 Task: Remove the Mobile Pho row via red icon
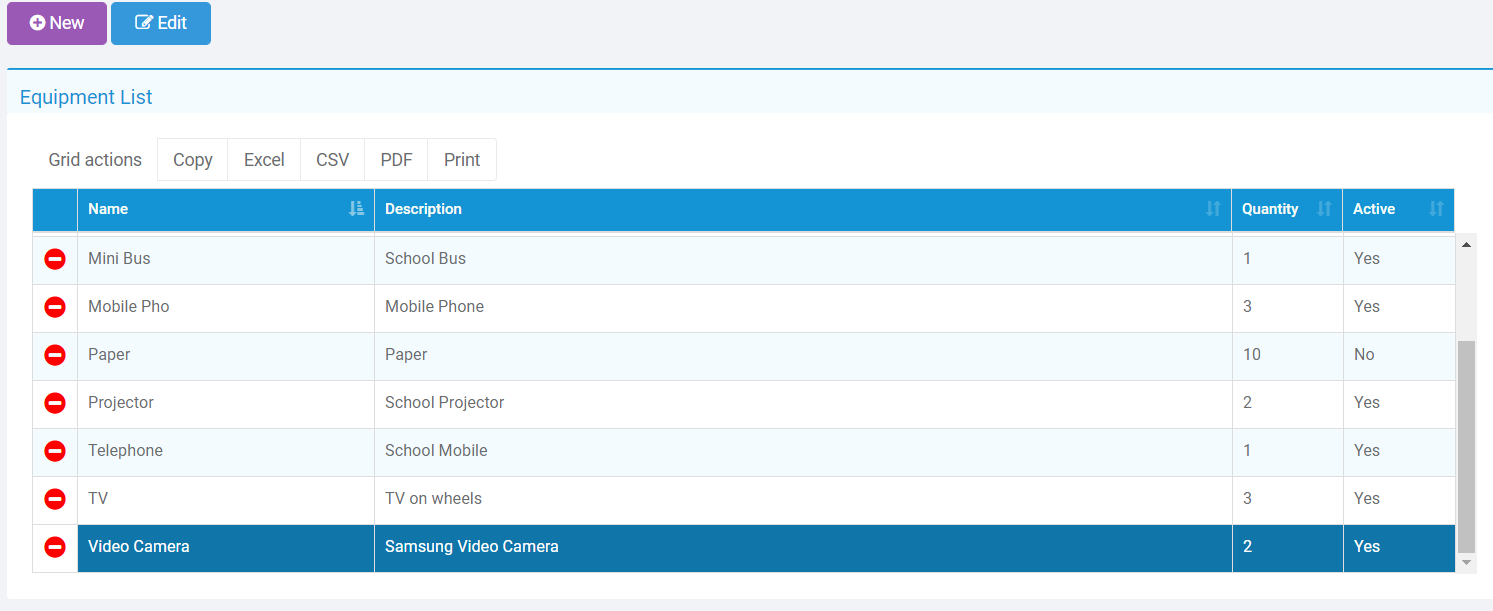[55, 307]
